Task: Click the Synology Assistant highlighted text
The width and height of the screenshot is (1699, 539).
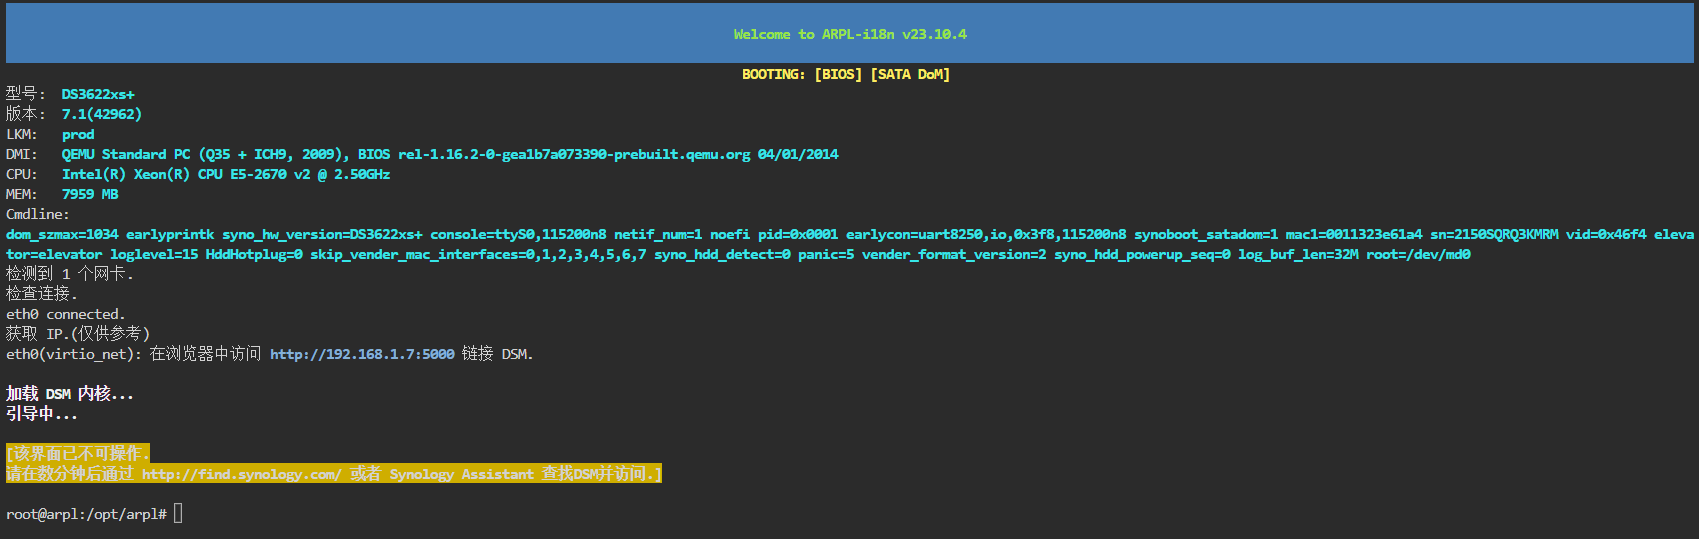Action: pos(462,474)
